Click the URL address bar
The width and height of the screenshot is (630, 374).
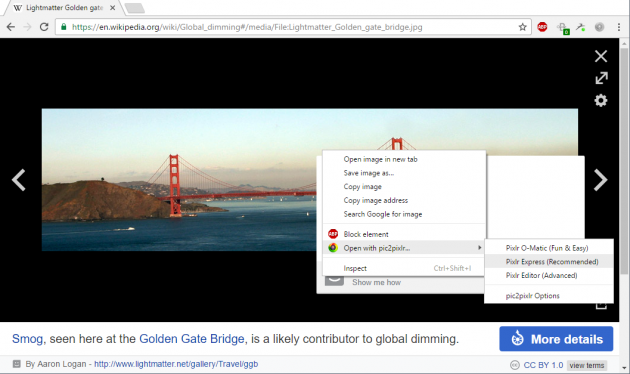coord(293,27)
